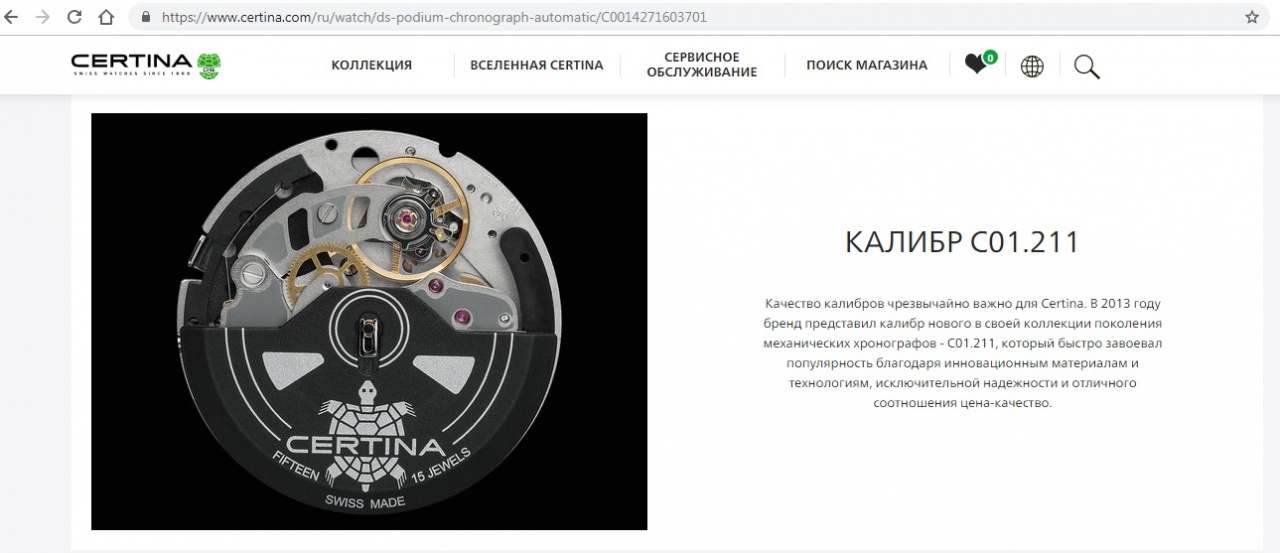The width and height of the screenshot is (1280, 553).
Task: Open the globe language selector
Action: 1032,66
